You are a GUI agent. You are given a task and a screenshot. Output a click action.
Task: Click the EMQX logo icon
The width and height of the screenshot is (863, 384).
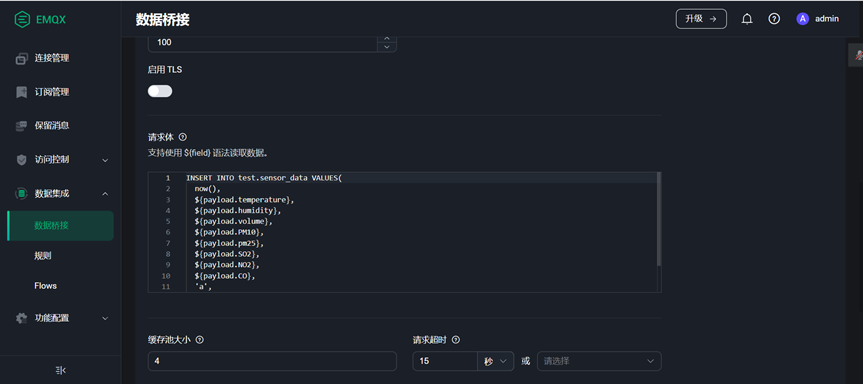click(x=21, y=20)
